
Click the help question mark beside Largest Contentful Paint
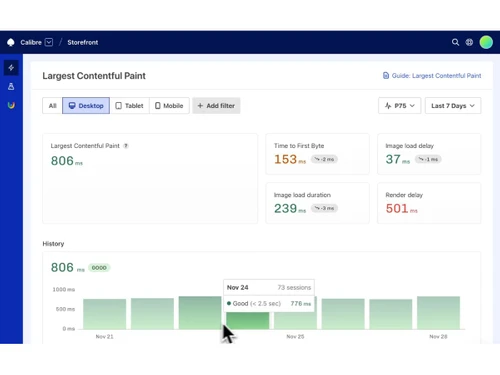point(126,146)
